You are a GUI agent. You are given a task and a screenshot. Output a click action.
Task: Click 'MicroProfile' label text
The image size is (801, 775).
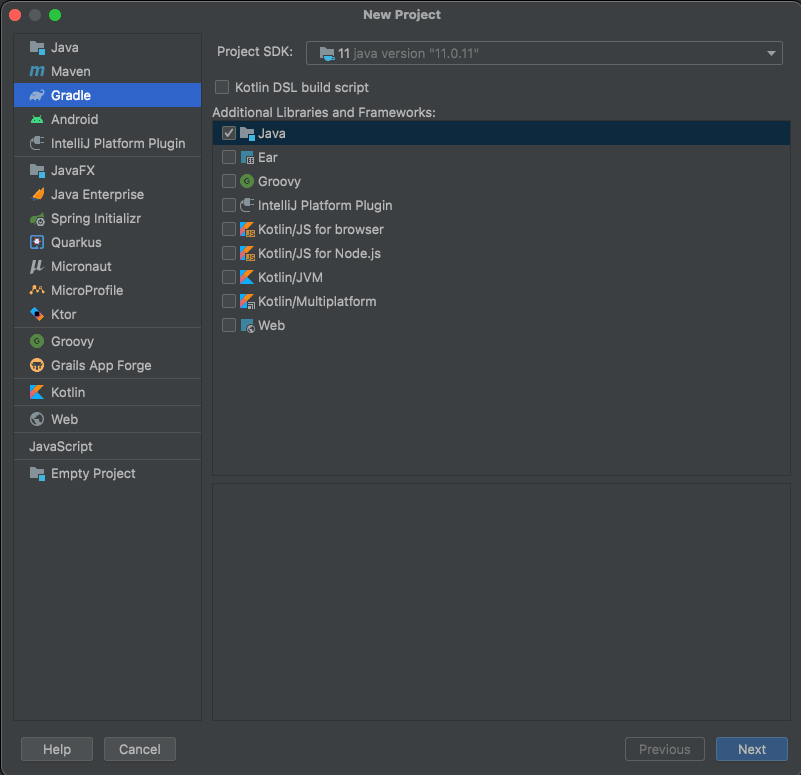87,290
